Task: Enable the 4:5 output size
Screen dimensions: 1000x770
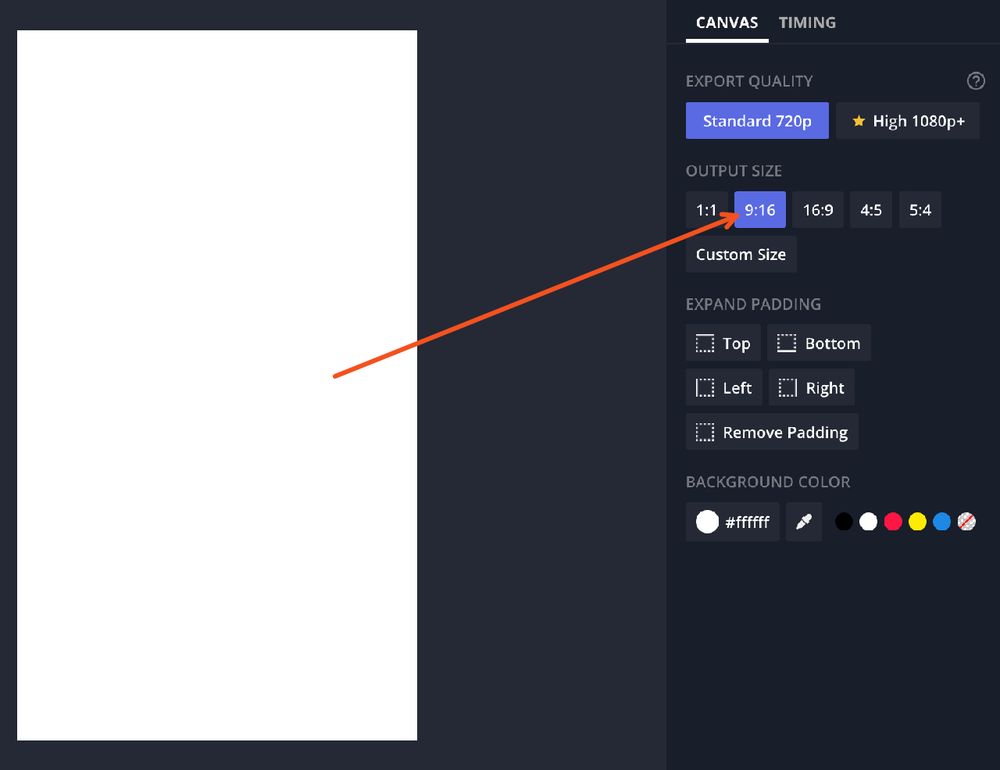Action: coord(870,210)
